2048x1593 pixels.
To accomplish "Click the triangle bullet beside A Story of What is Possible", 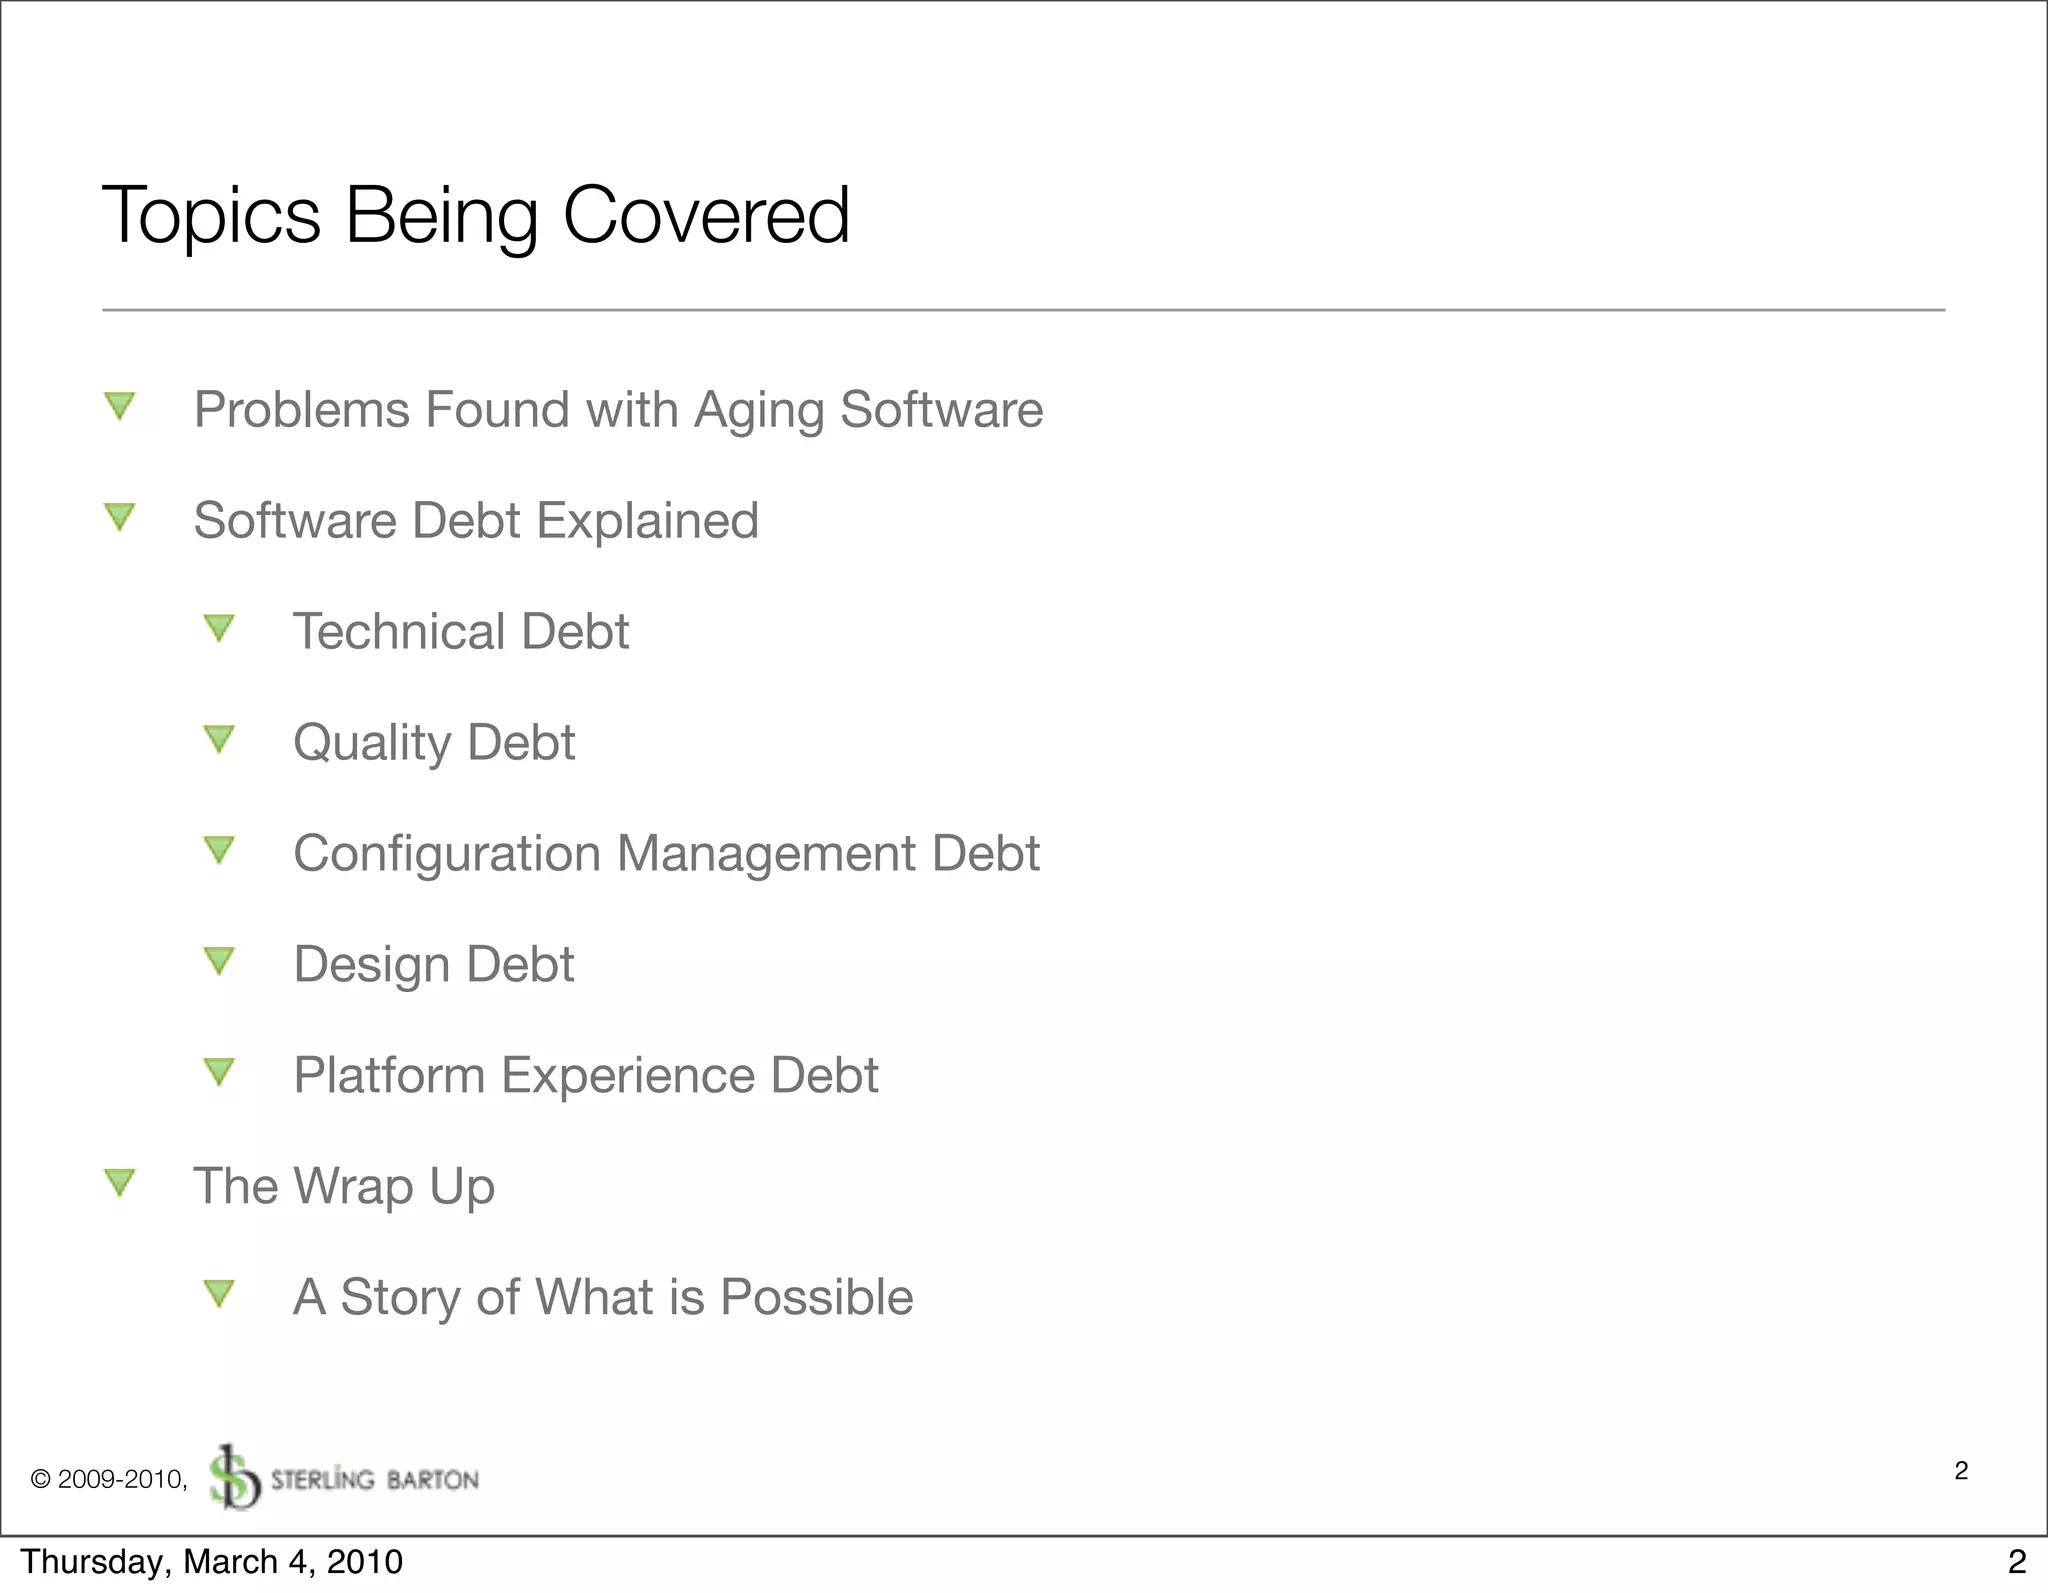I will click(x=219, y=1294).
